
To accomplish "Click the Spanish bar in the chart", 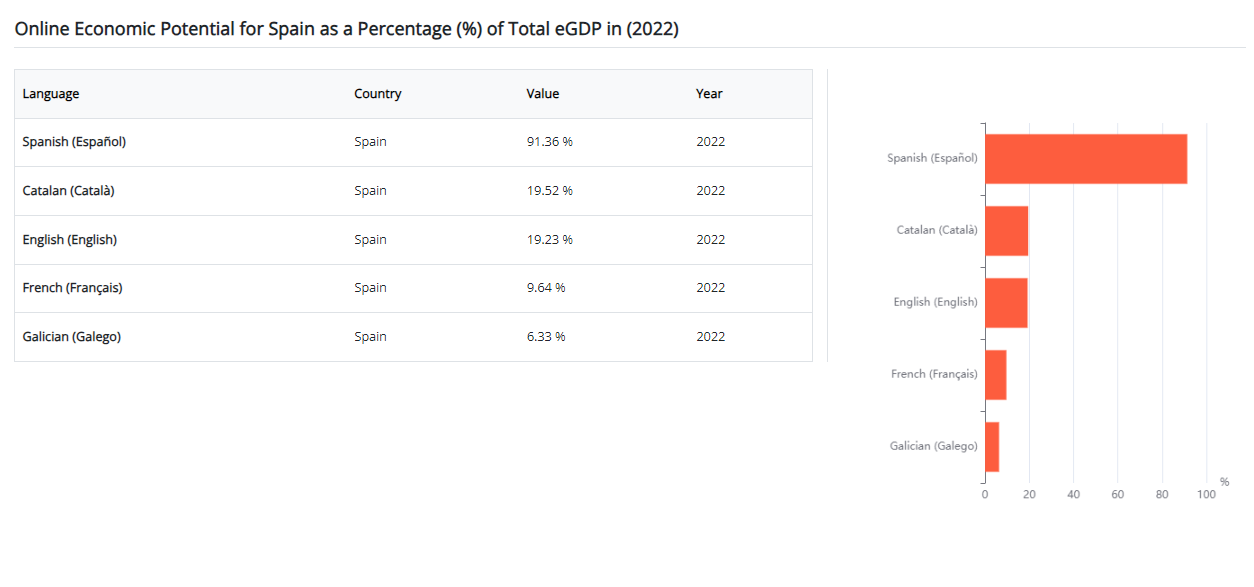I will point(1085,159).
